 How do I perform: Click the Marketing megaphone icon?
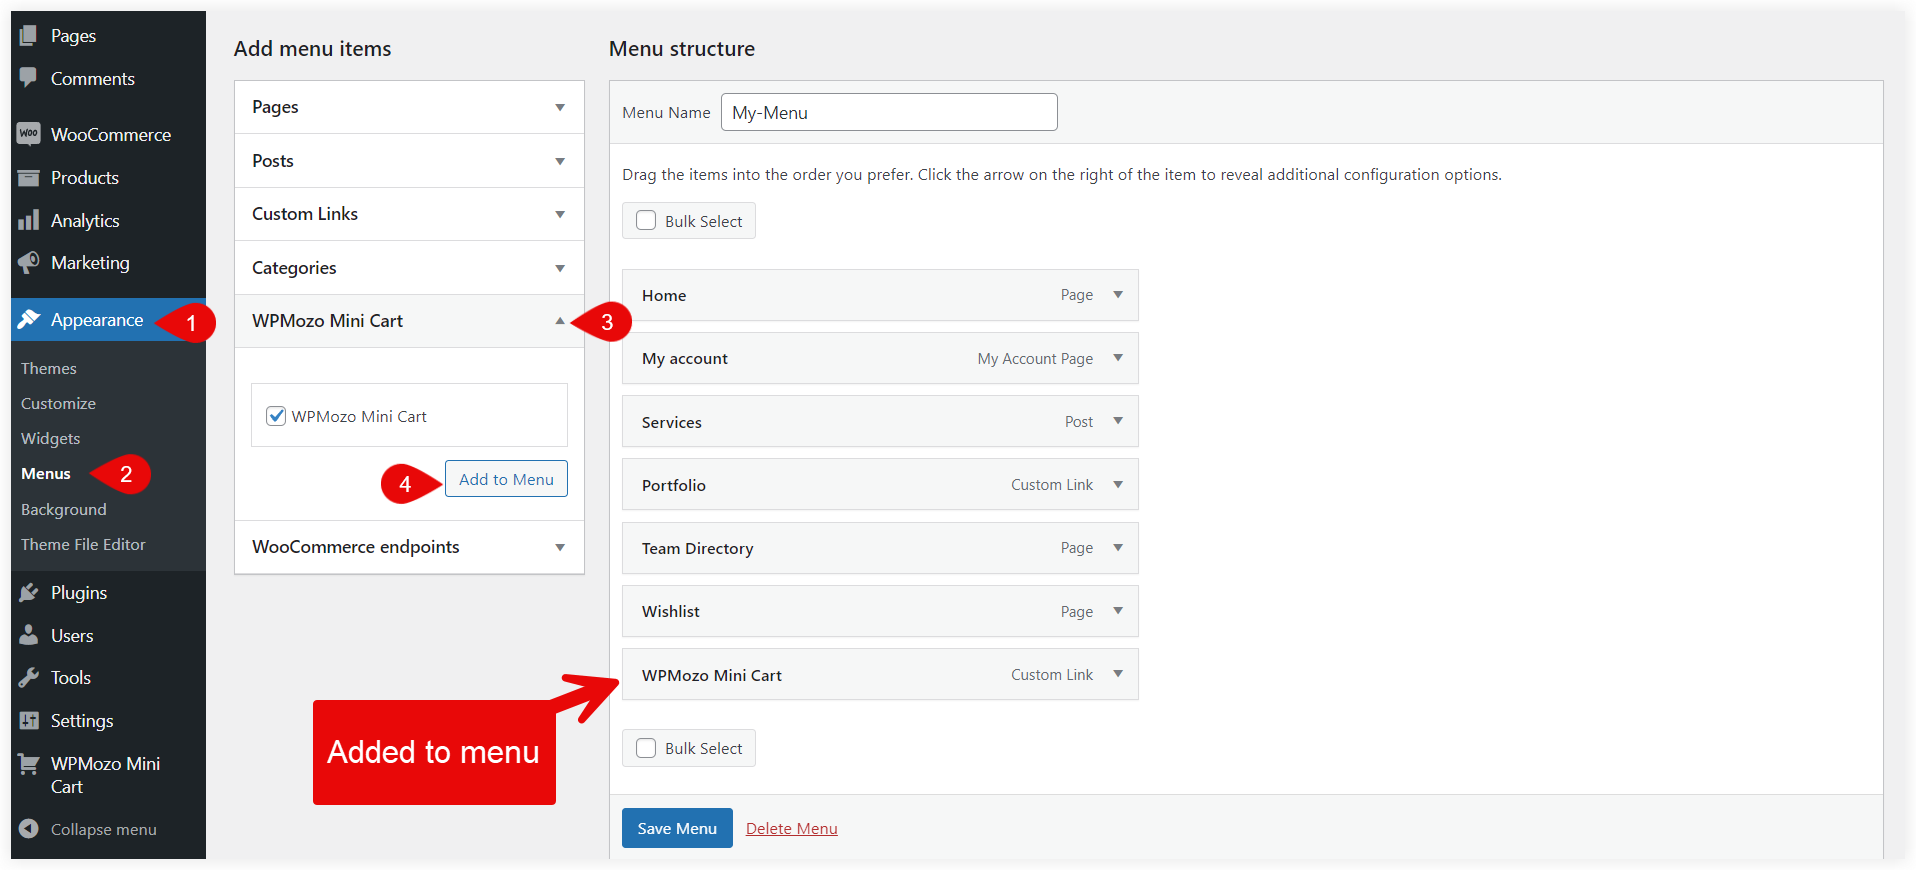pos(28,262)
